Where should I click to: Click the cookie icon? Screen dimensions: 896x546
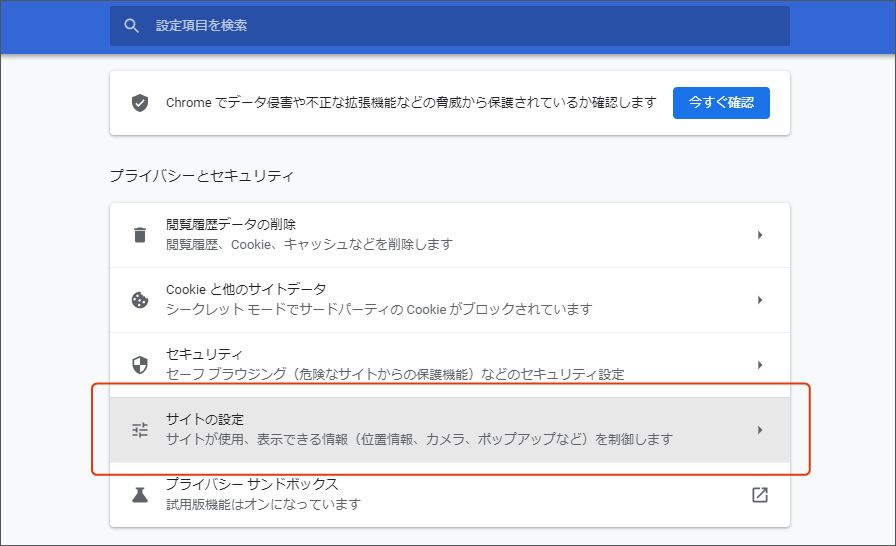pos(140,300)
